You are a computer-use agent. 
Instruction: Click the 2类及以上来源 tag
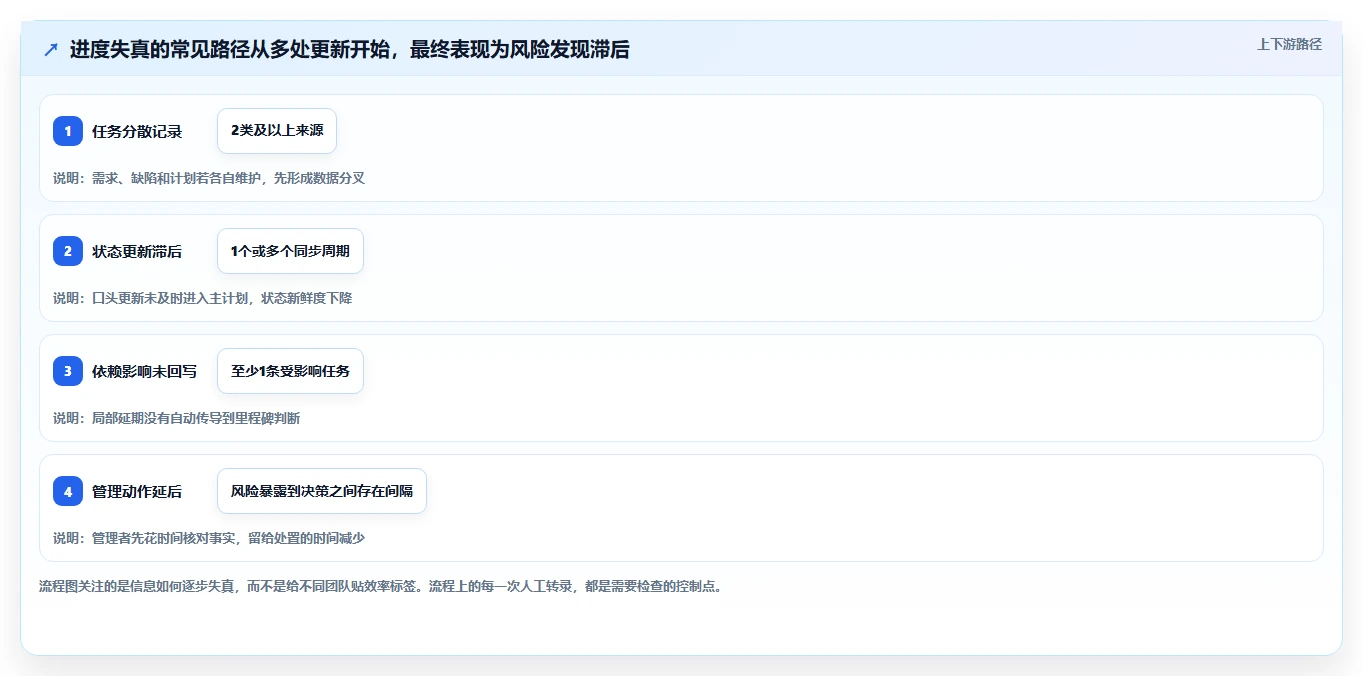tap(277, 131)
